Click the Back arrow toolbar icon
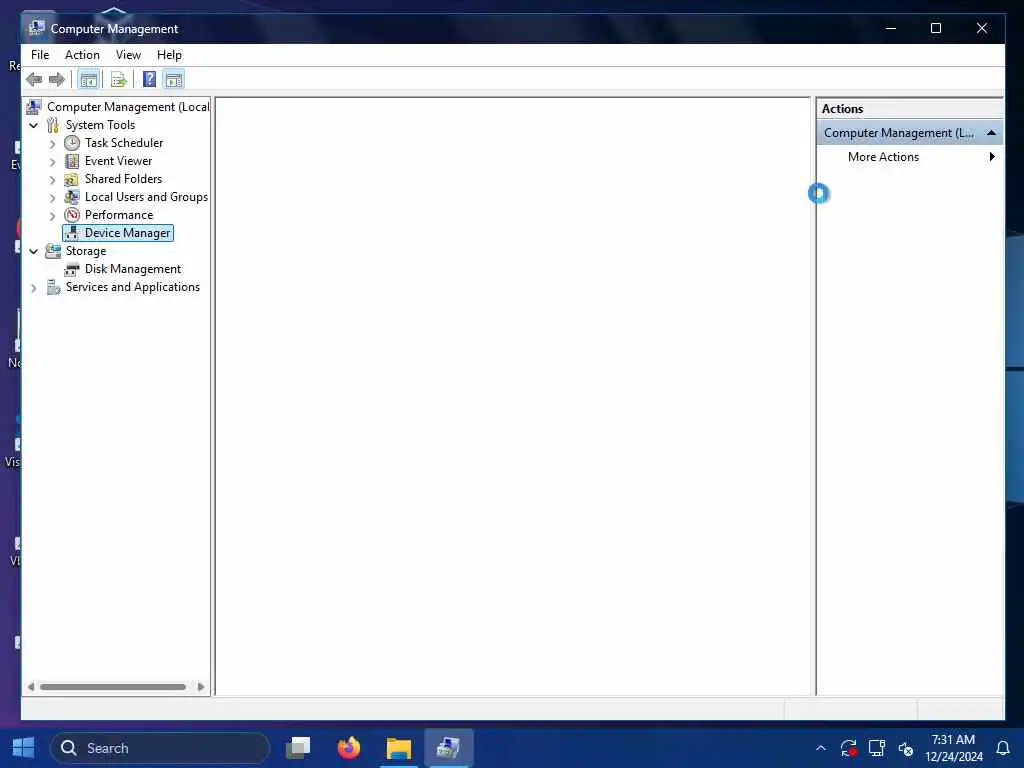Screen dimensions: 1024x768 pyautogui.click(x=34, y=80)
